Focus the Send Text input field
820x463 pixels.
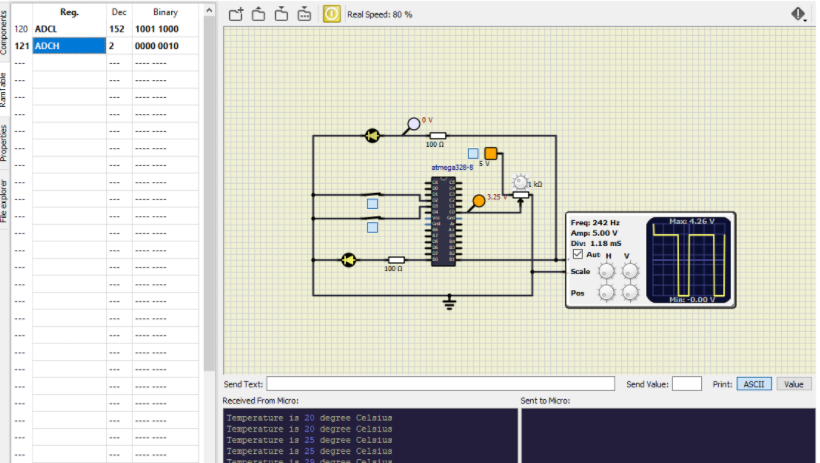click(x=440, y=384)
